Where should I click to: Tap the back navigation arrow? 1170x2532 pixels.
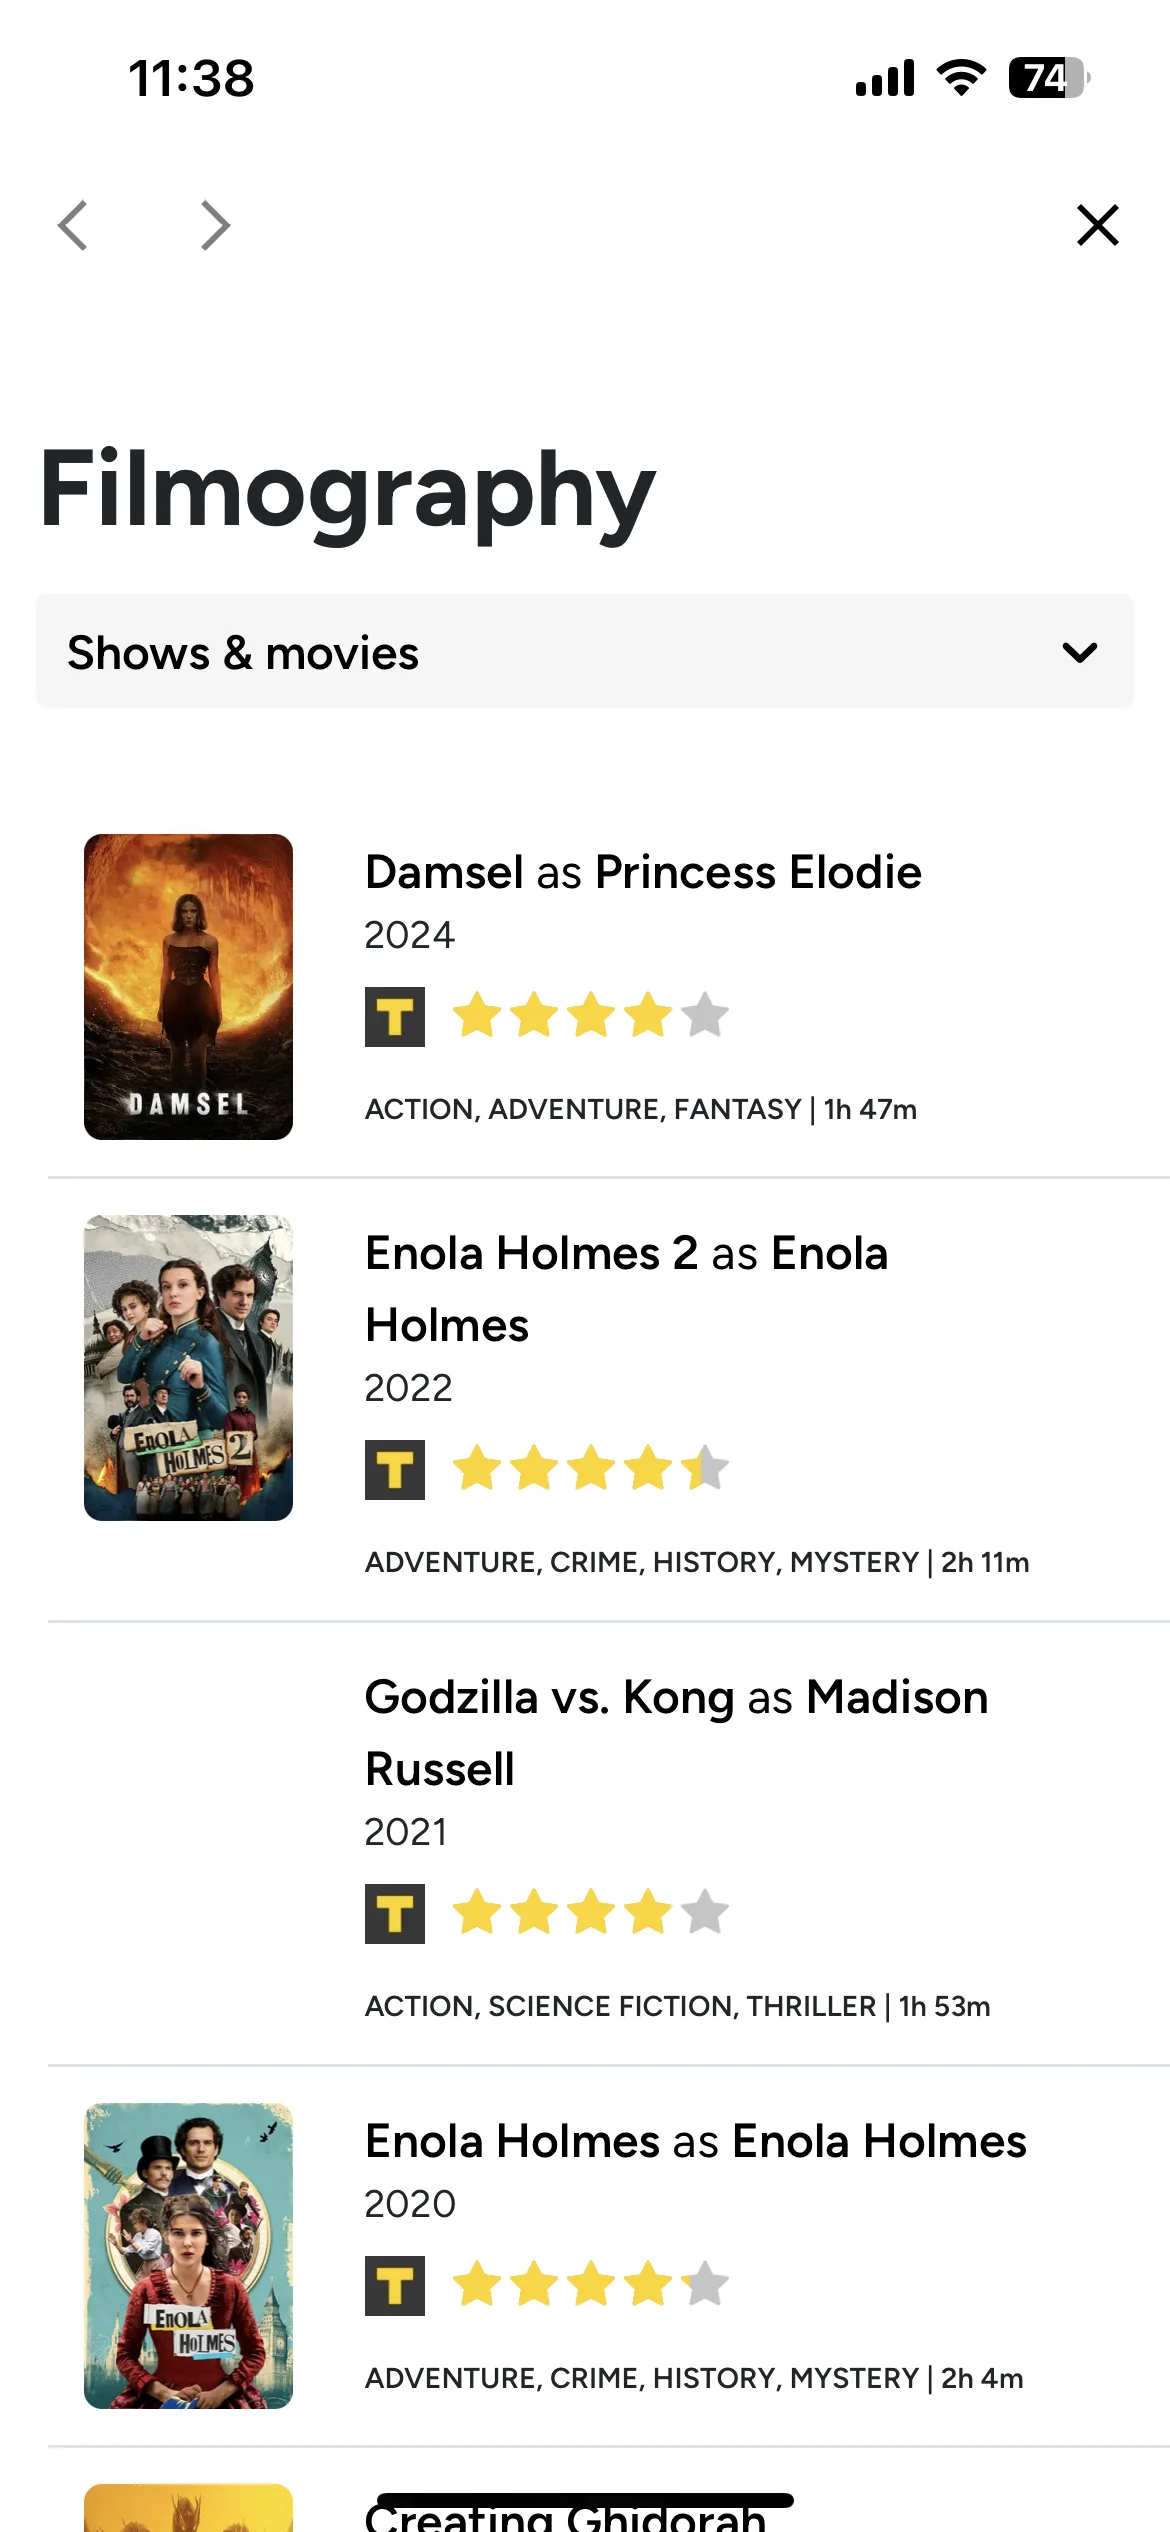tap(73, 225)
